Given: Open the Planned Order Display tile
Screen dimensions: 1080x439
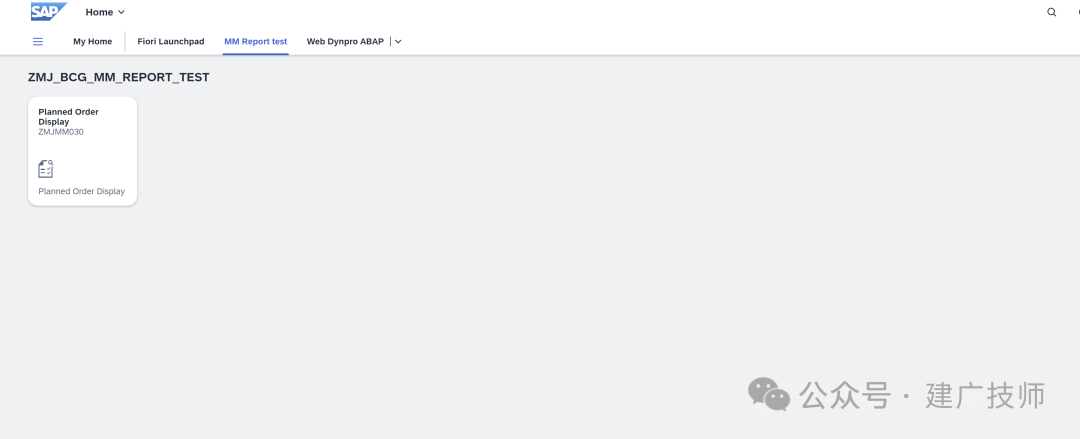Looking at the screenshot, I should tap(83, 151).
